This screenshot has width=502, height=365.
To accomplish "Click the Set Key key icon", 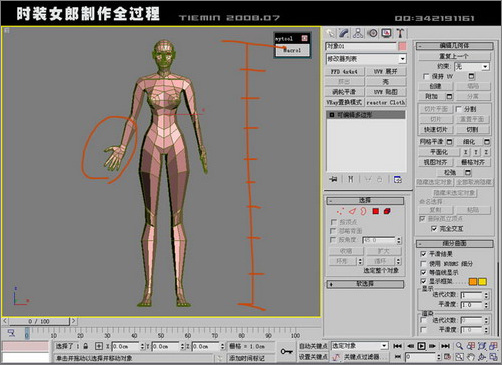I will [x=286, y=351].
